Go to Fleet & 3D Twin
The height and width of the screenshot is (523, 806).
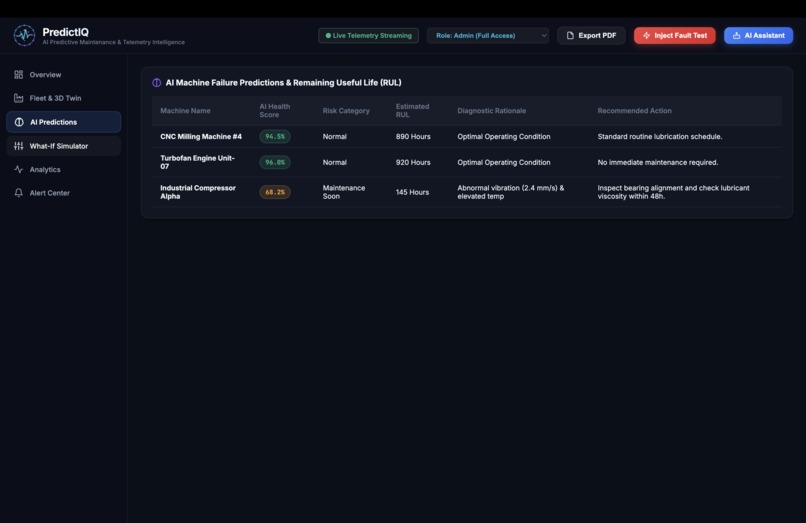(x=64, y=98)
